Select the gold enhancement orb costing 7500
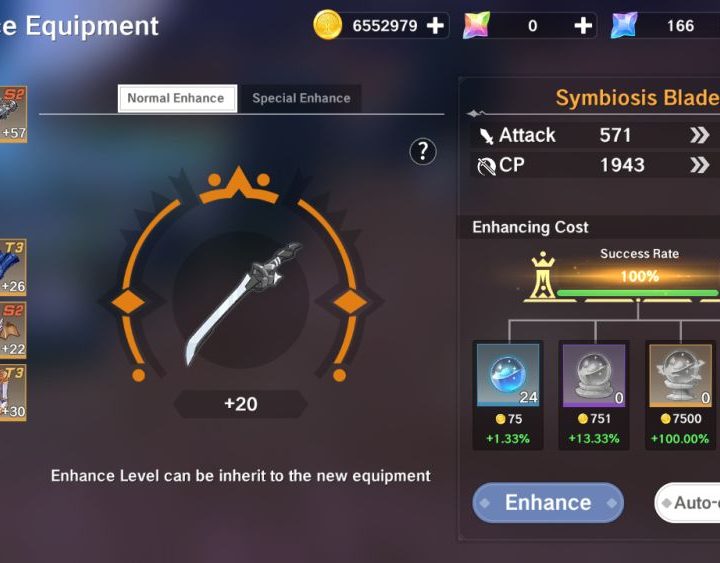Screen dimensions: 720x563 pyautogui.click(x=680, y=375)
